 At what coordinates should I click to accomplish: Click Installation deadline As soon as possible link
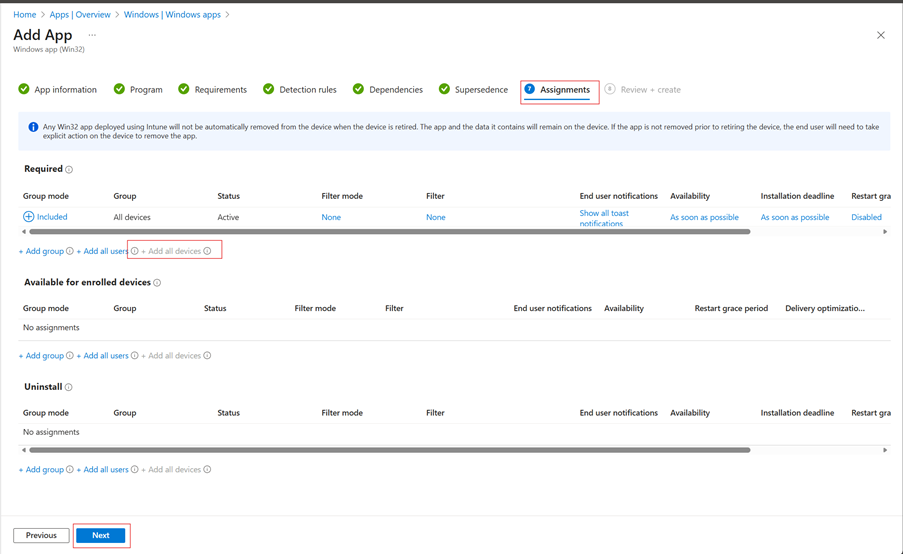pos(795,217)
